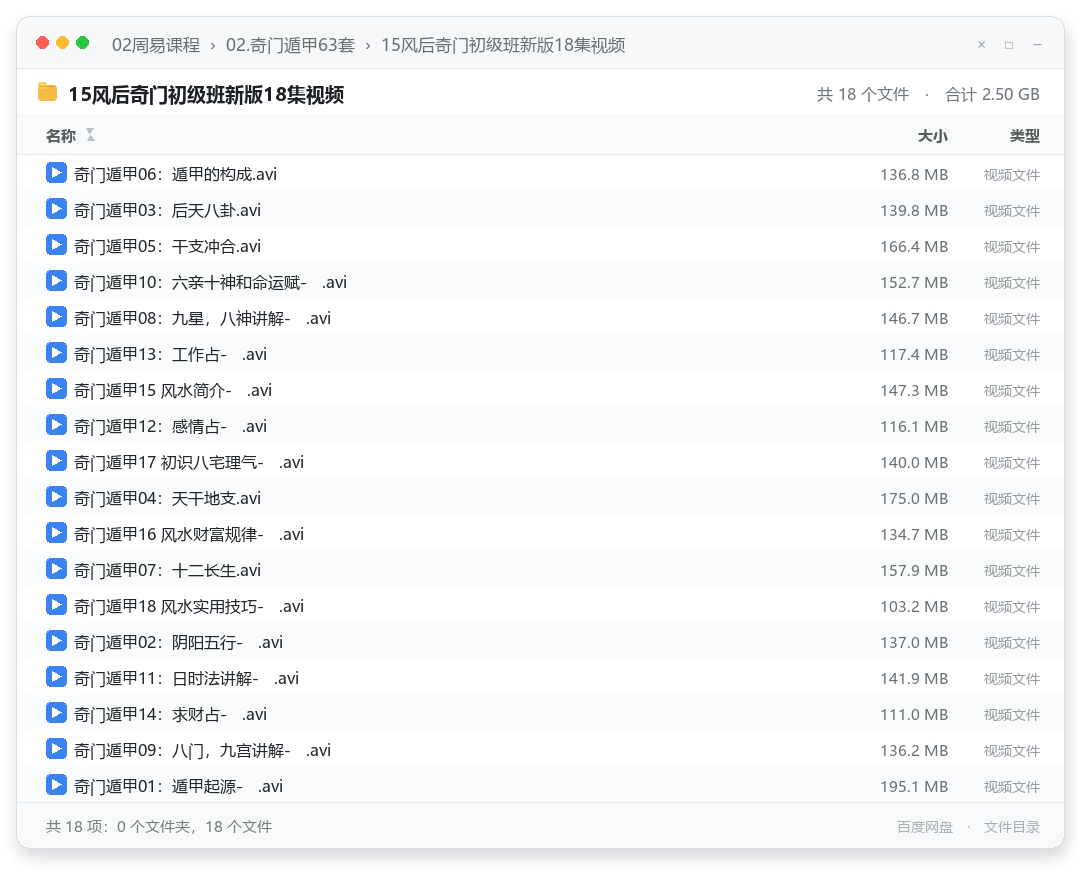Select file 奇门遁甲18 风水实用技巧
Screen dimensions: 1080x872
click(x=540, y=605)
